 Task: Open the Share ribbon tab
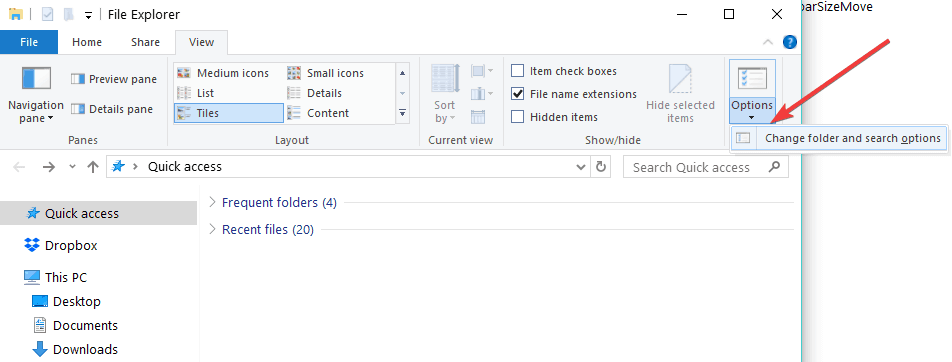146,42
